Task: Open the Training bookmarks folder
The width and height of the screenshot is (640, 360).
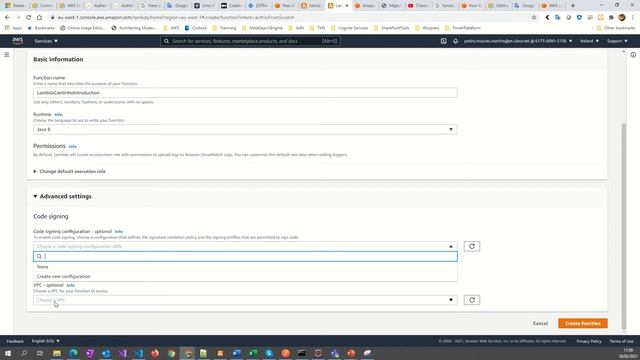Action: 224,28
